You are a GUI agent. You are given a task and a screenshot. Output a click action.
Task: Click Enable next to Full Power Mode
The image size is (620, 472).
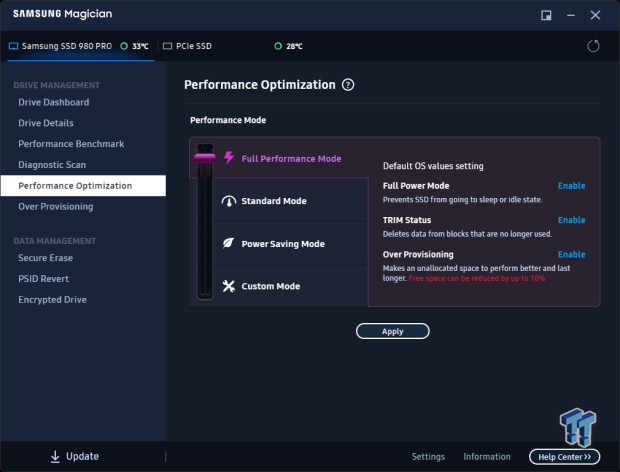[571, 186]
